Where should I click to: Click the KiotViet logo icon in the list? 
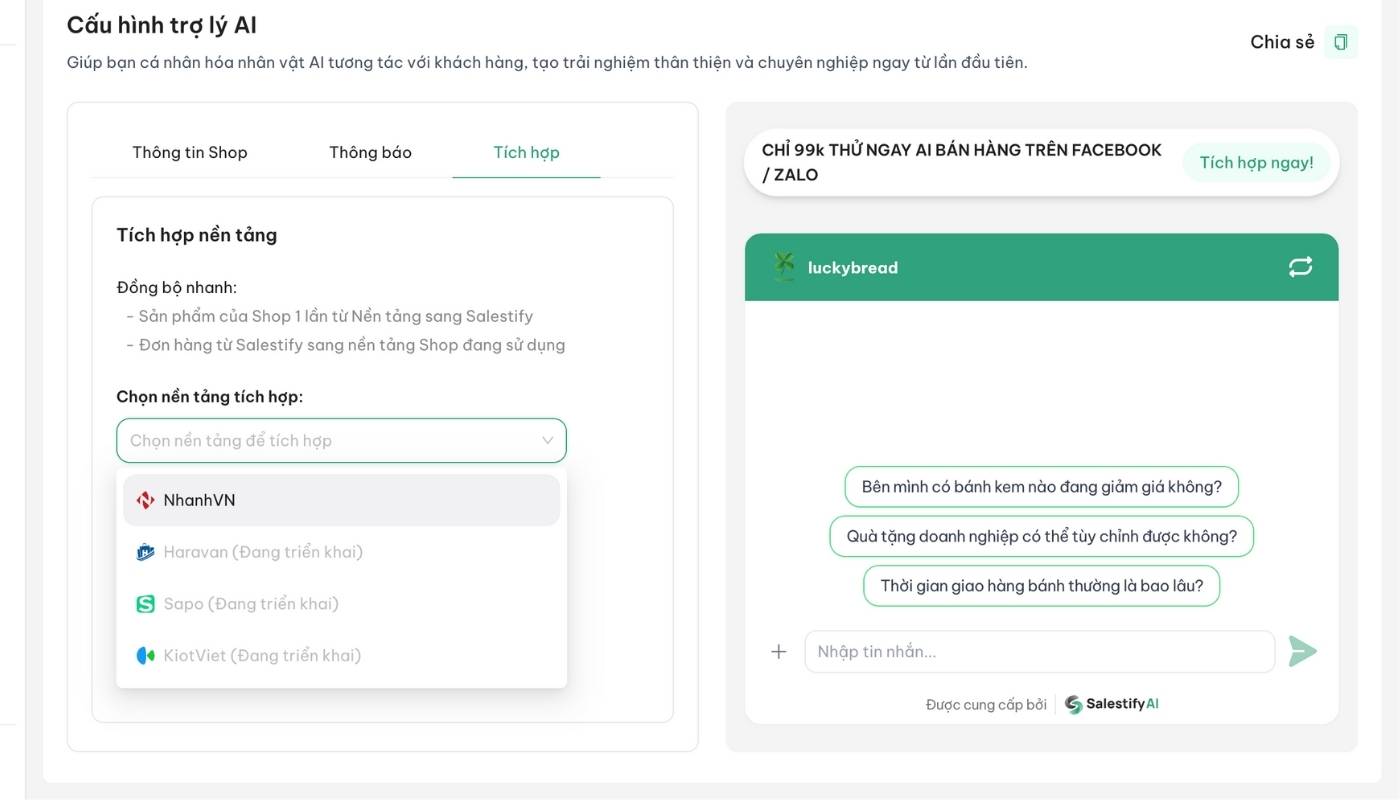145,655
